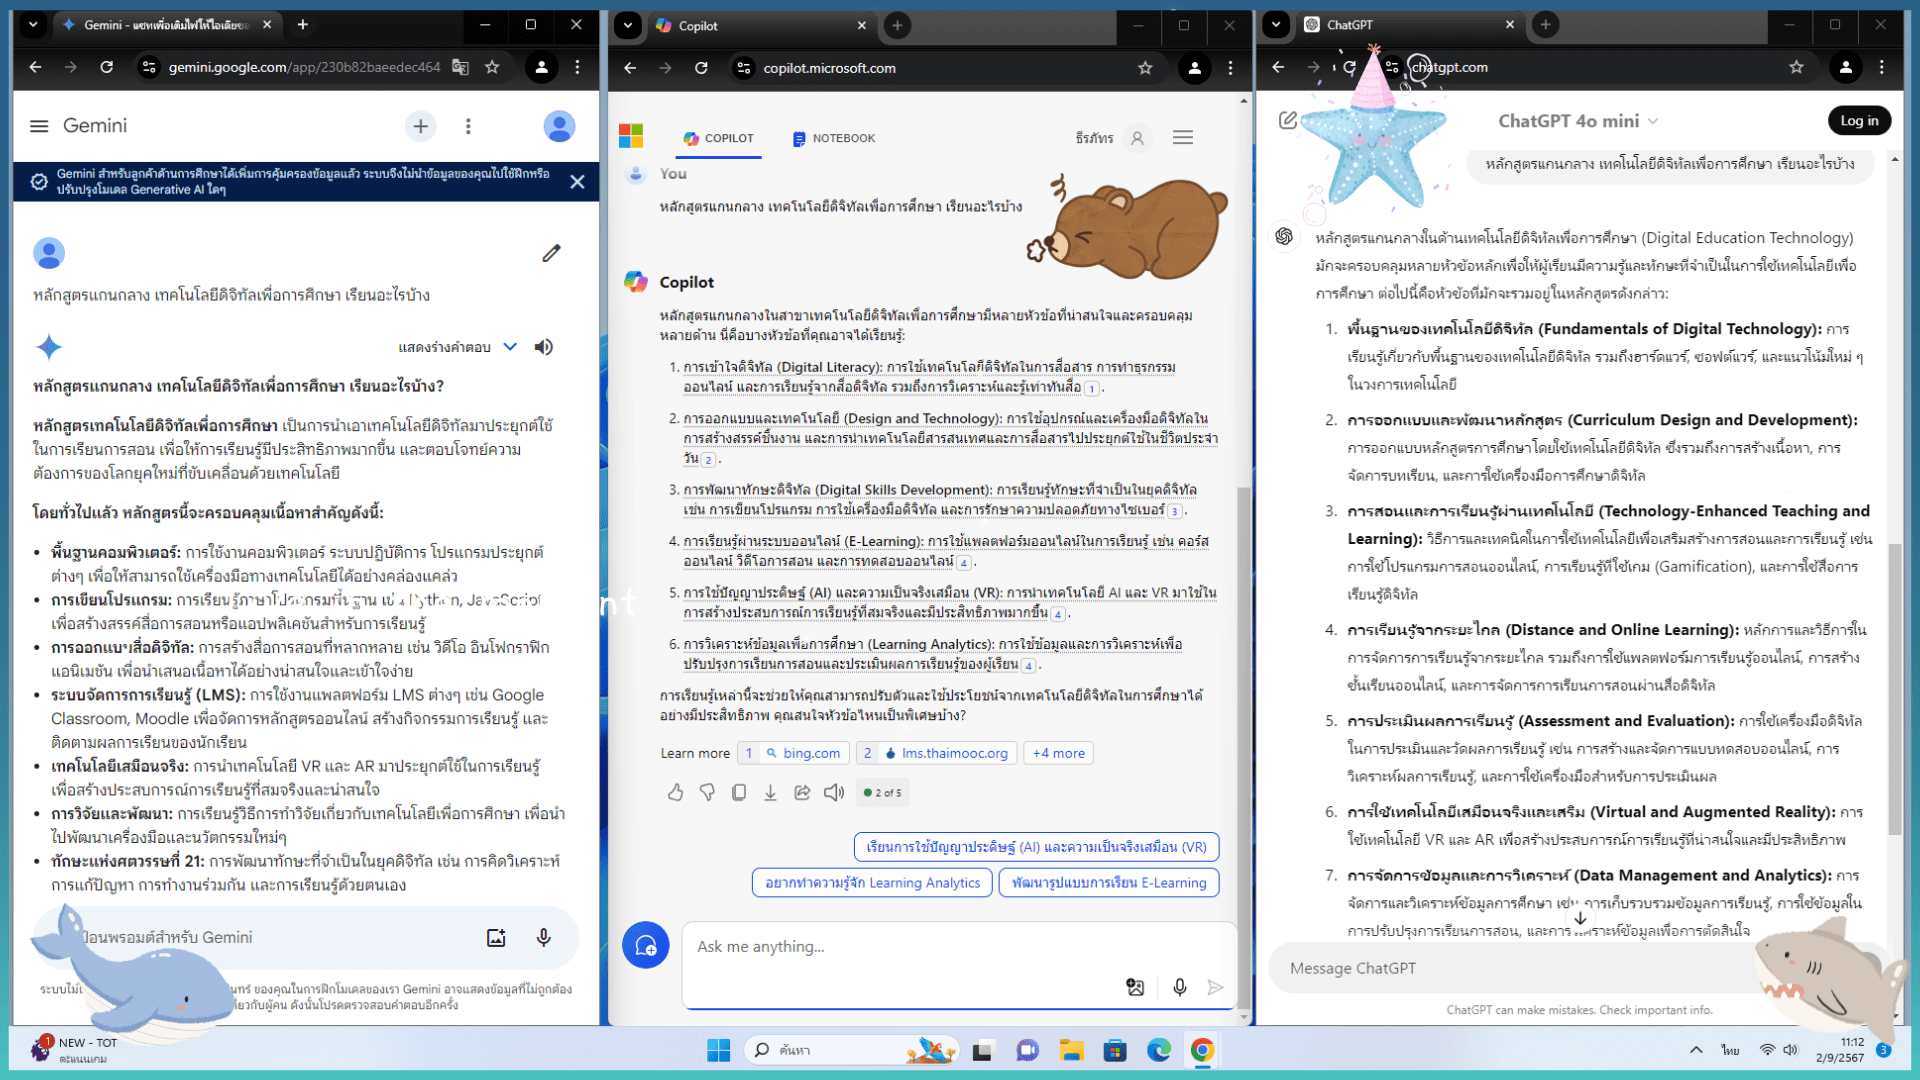Copy the Copilot response with copy icon
Image resolution: width=1920 pixels, height=1080 pixels.
pyautogui.click(x=739, y=793)
